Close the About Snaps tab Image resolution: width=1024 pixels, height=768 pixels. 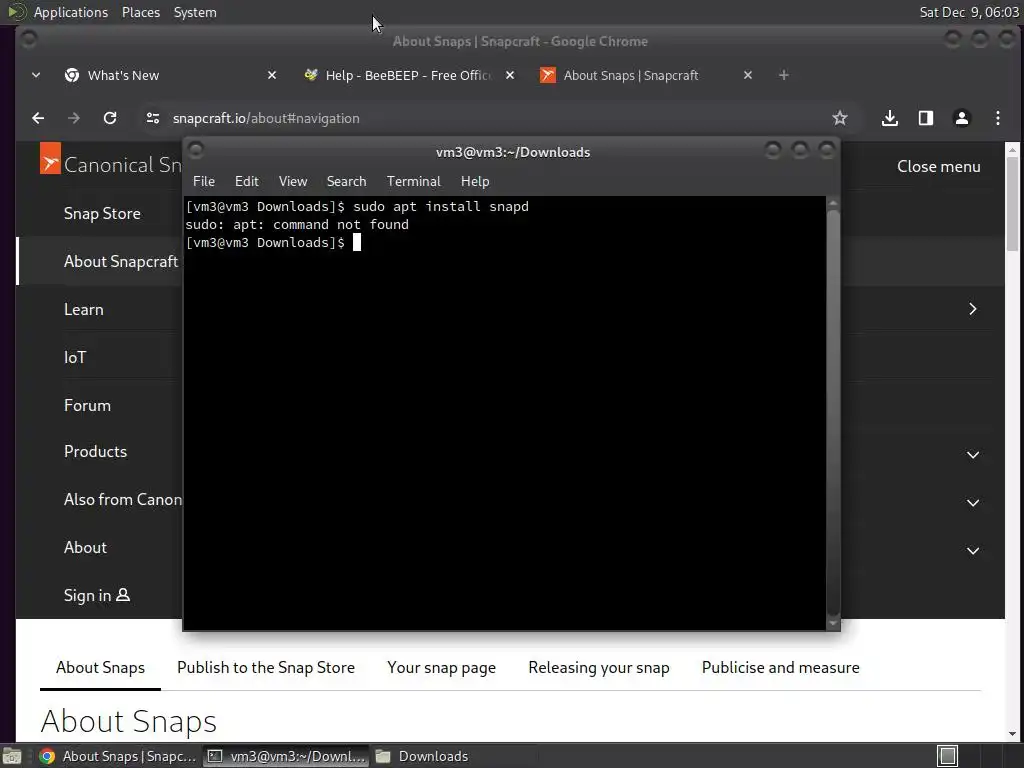748,75
